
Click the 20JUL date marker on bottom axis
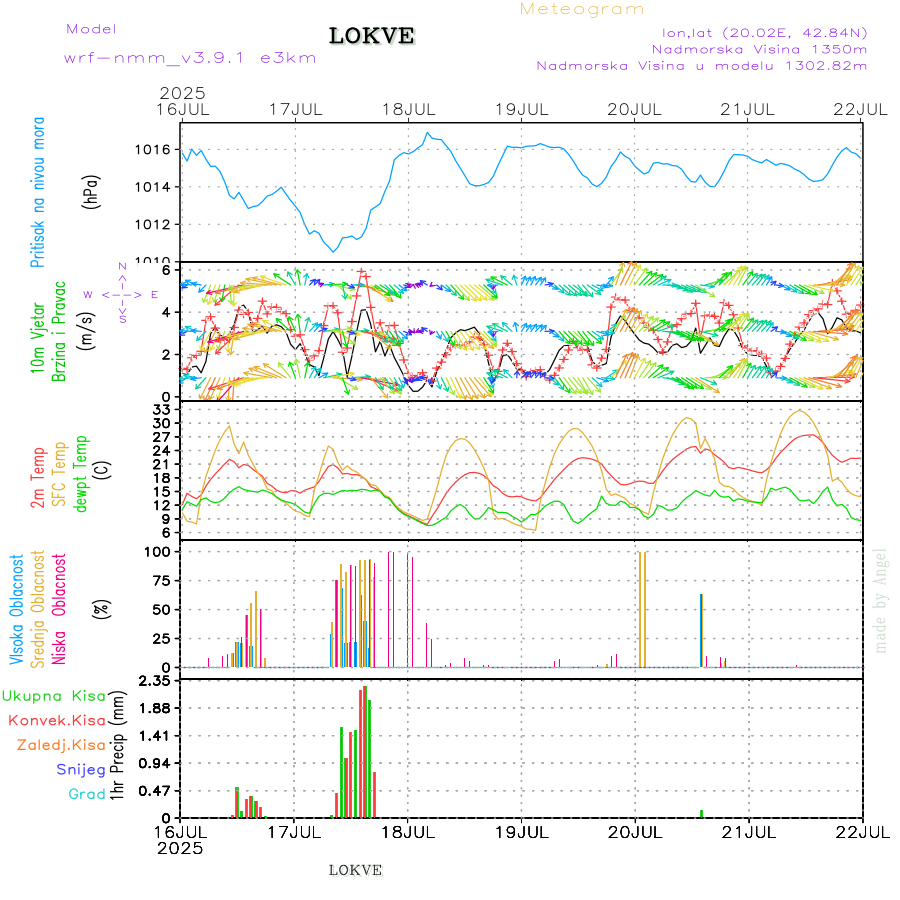point(635,831)
